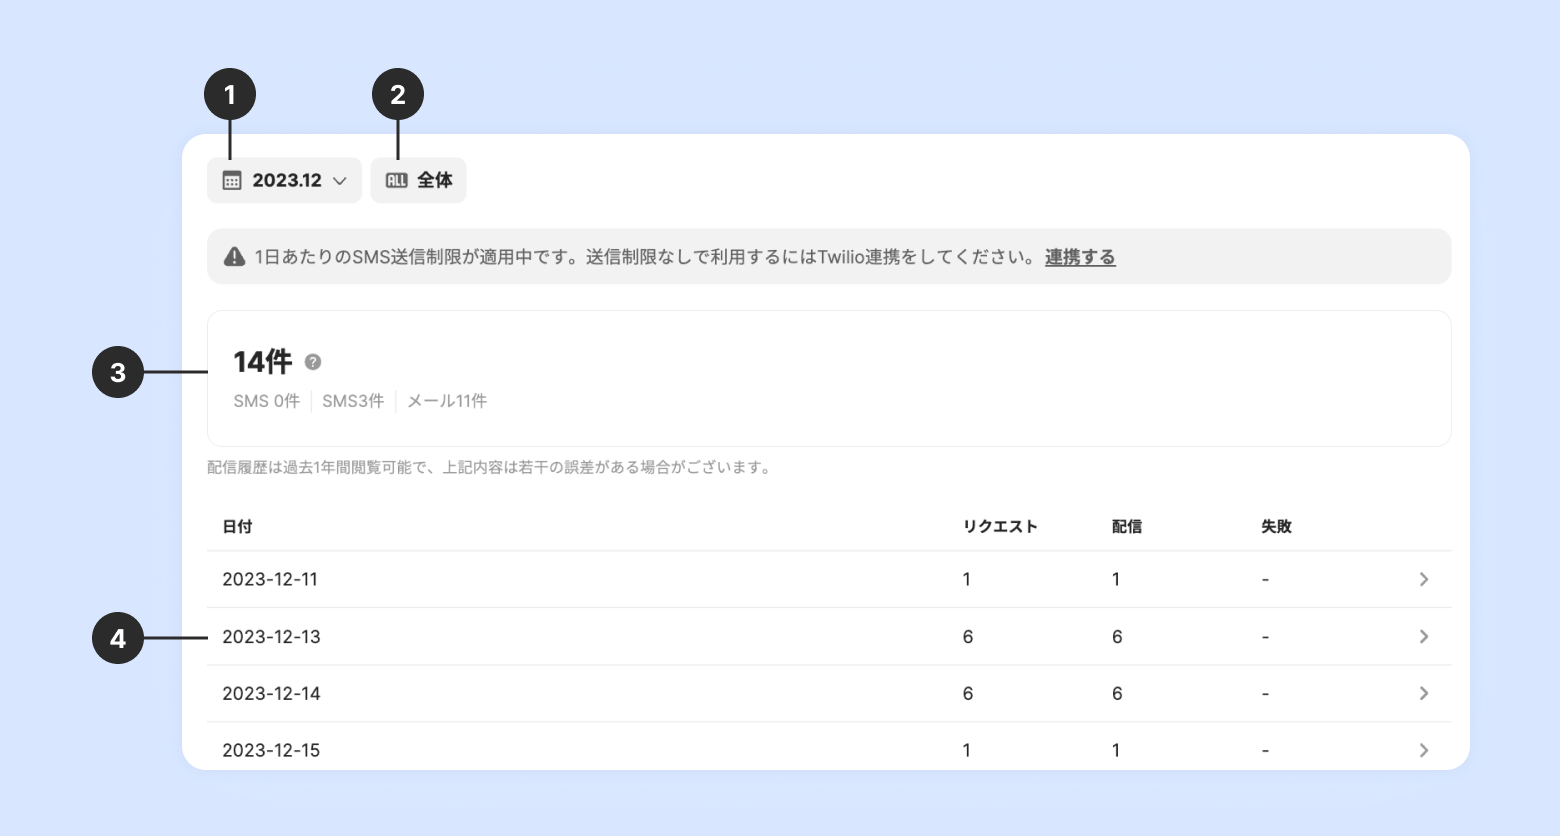The height and width of the screenshot is (836, 1560).
Task: Click request count 1 in 2023-12-11 row
Action: (x=966, y=580)
